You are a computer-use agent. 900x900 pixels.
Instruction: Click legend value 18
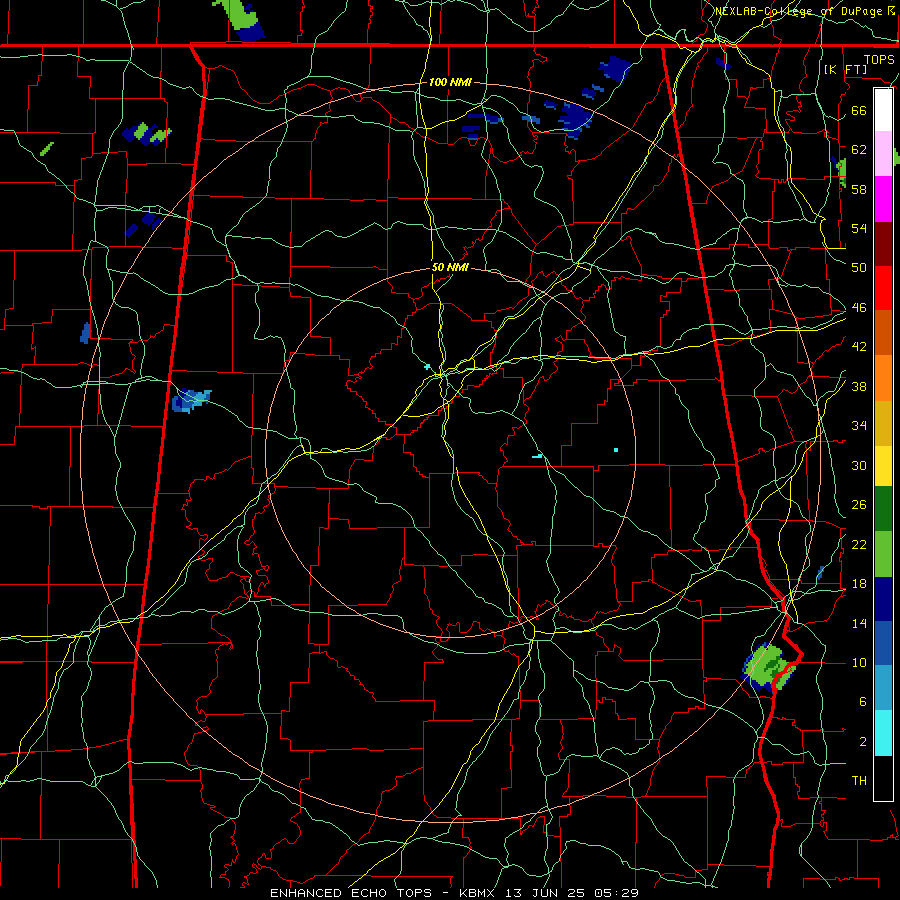pos(859,584)
